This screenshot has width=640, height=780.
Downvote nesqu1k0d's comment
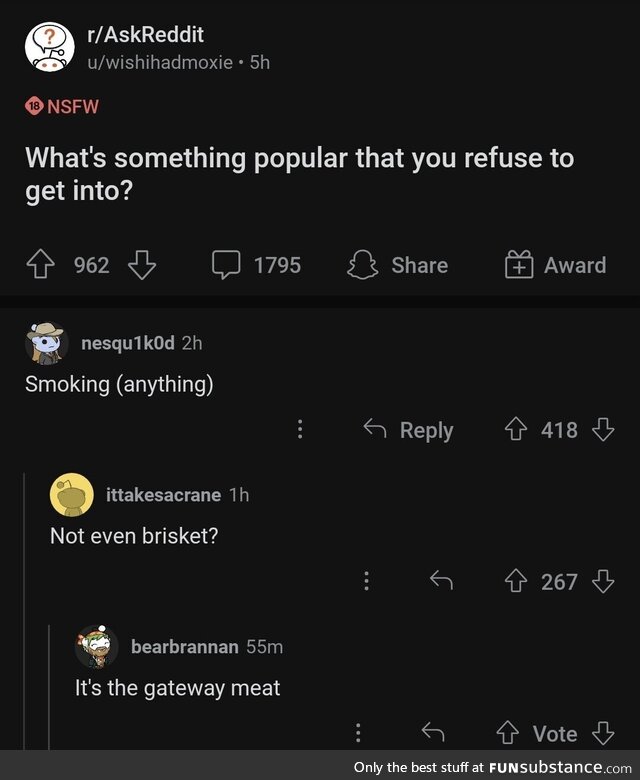pos(603,430)
